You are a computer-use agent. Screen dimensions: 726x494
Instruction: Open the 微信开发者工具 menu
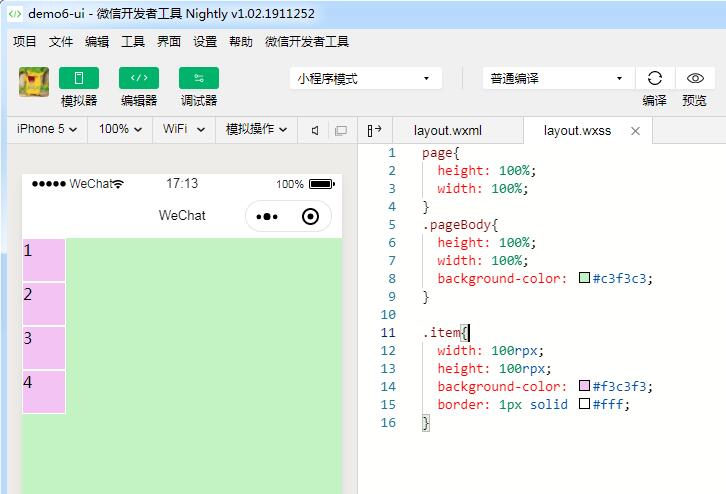pyautogui.click(x=307, y=42)
